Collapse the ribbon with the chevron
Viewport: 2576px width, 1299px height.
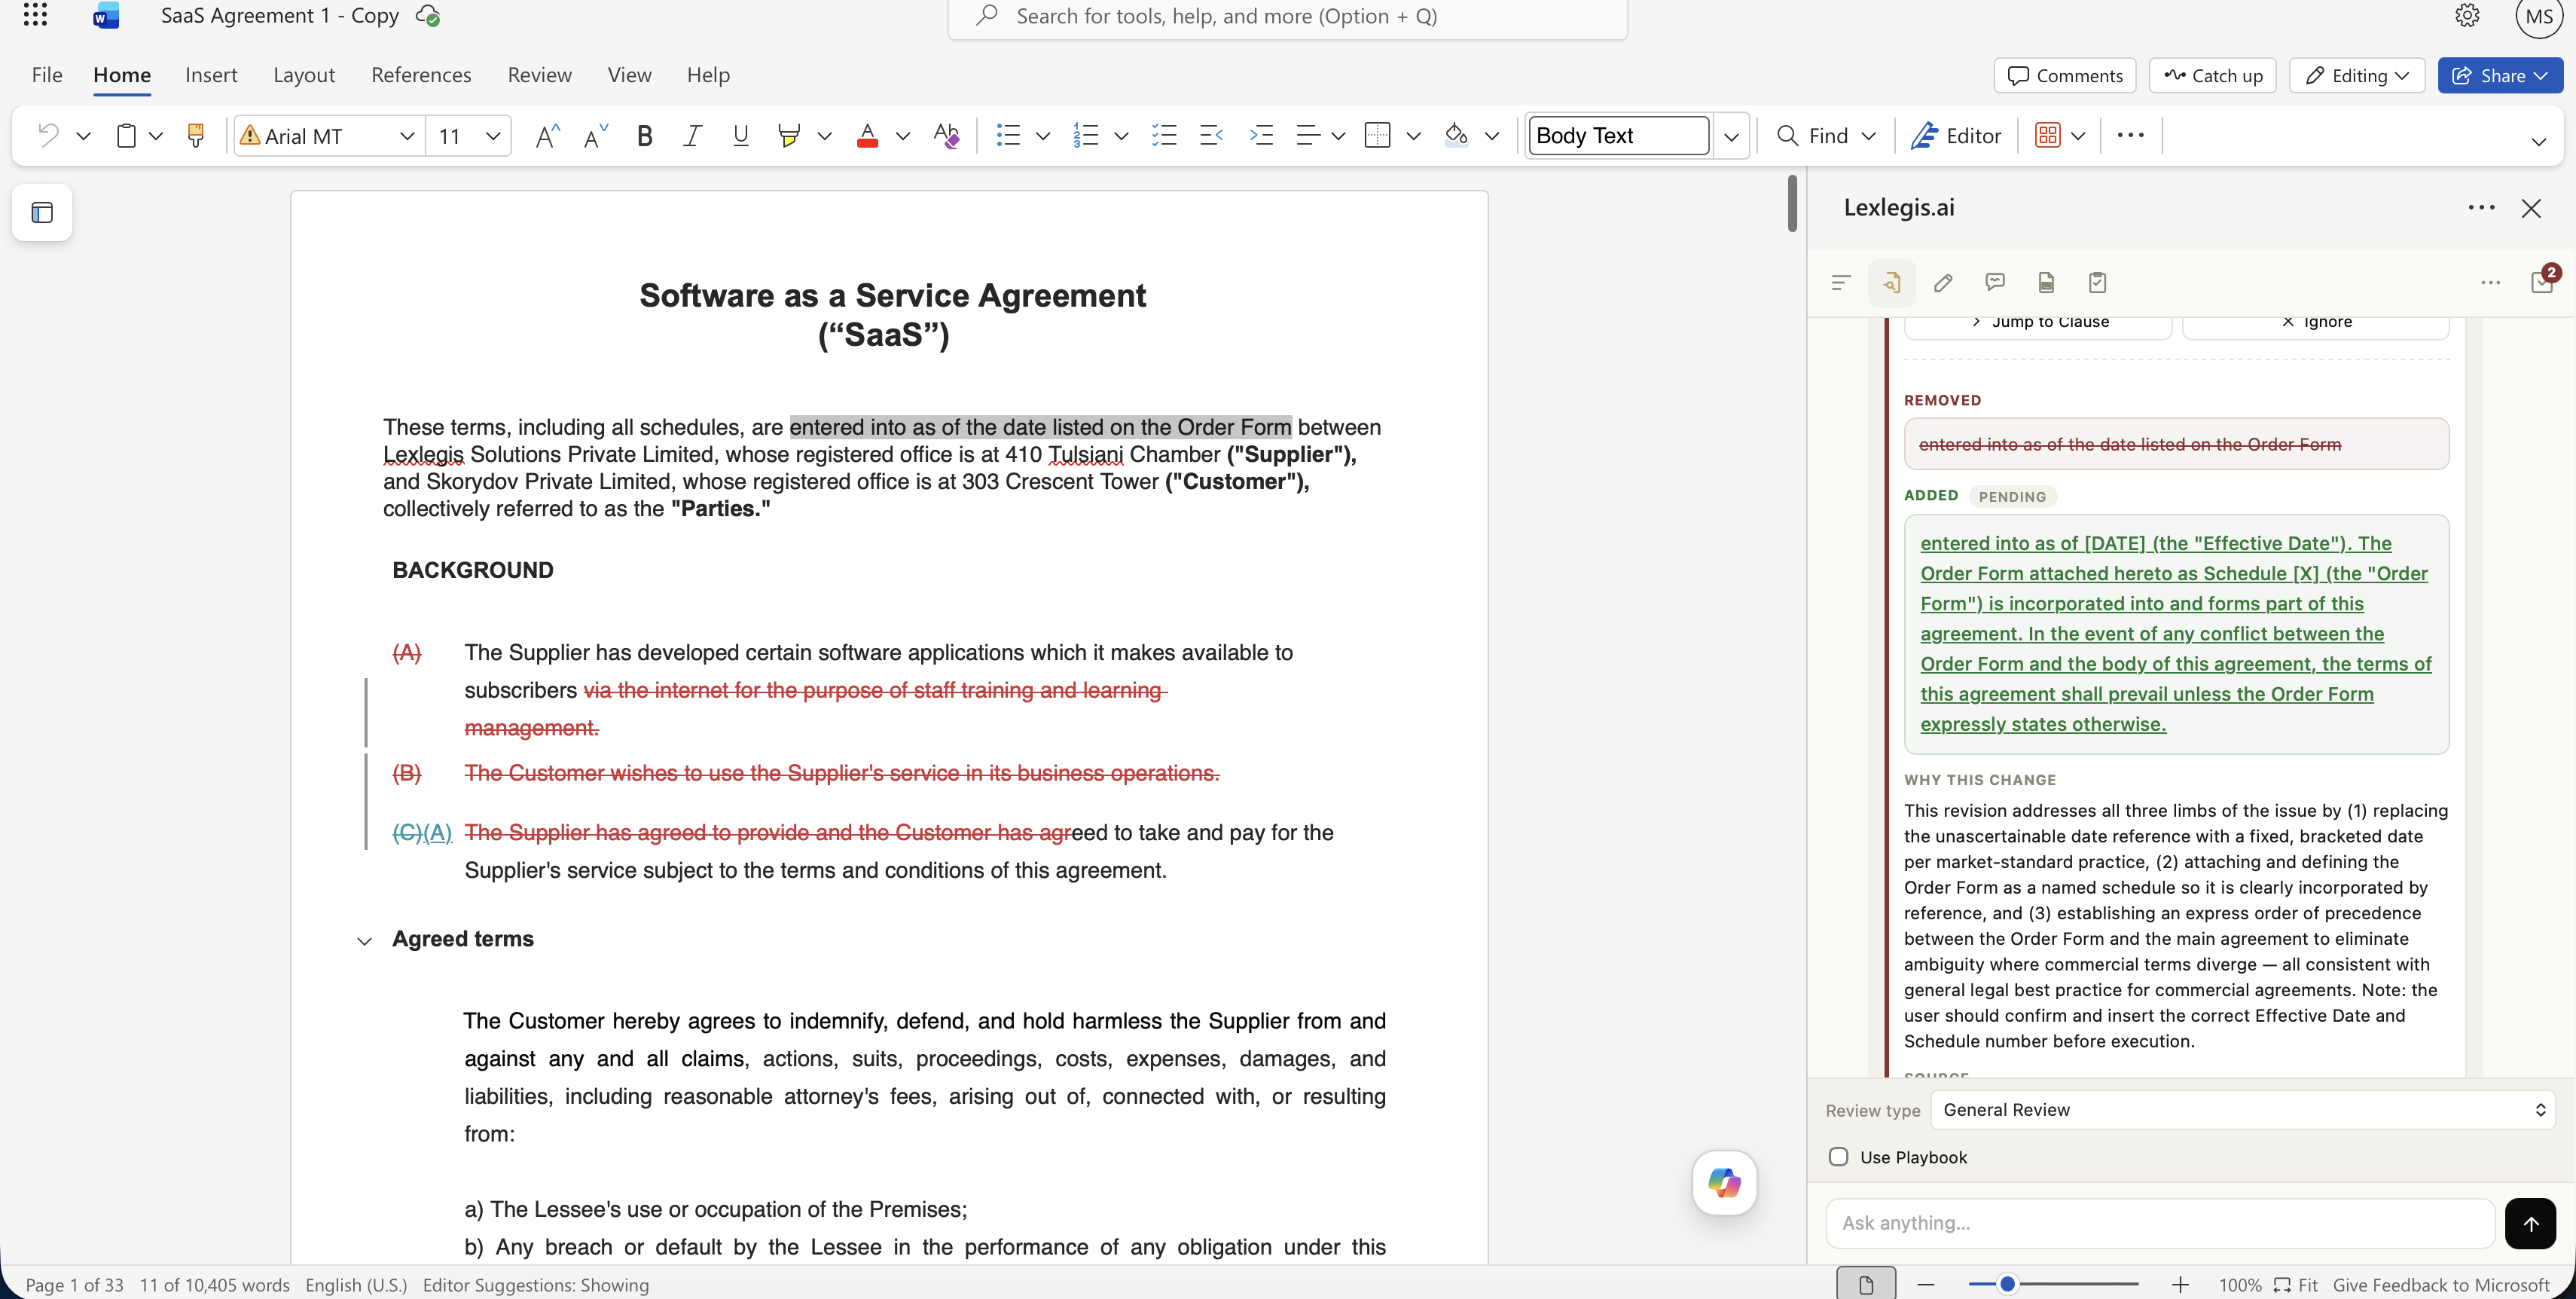[2538, 141]
